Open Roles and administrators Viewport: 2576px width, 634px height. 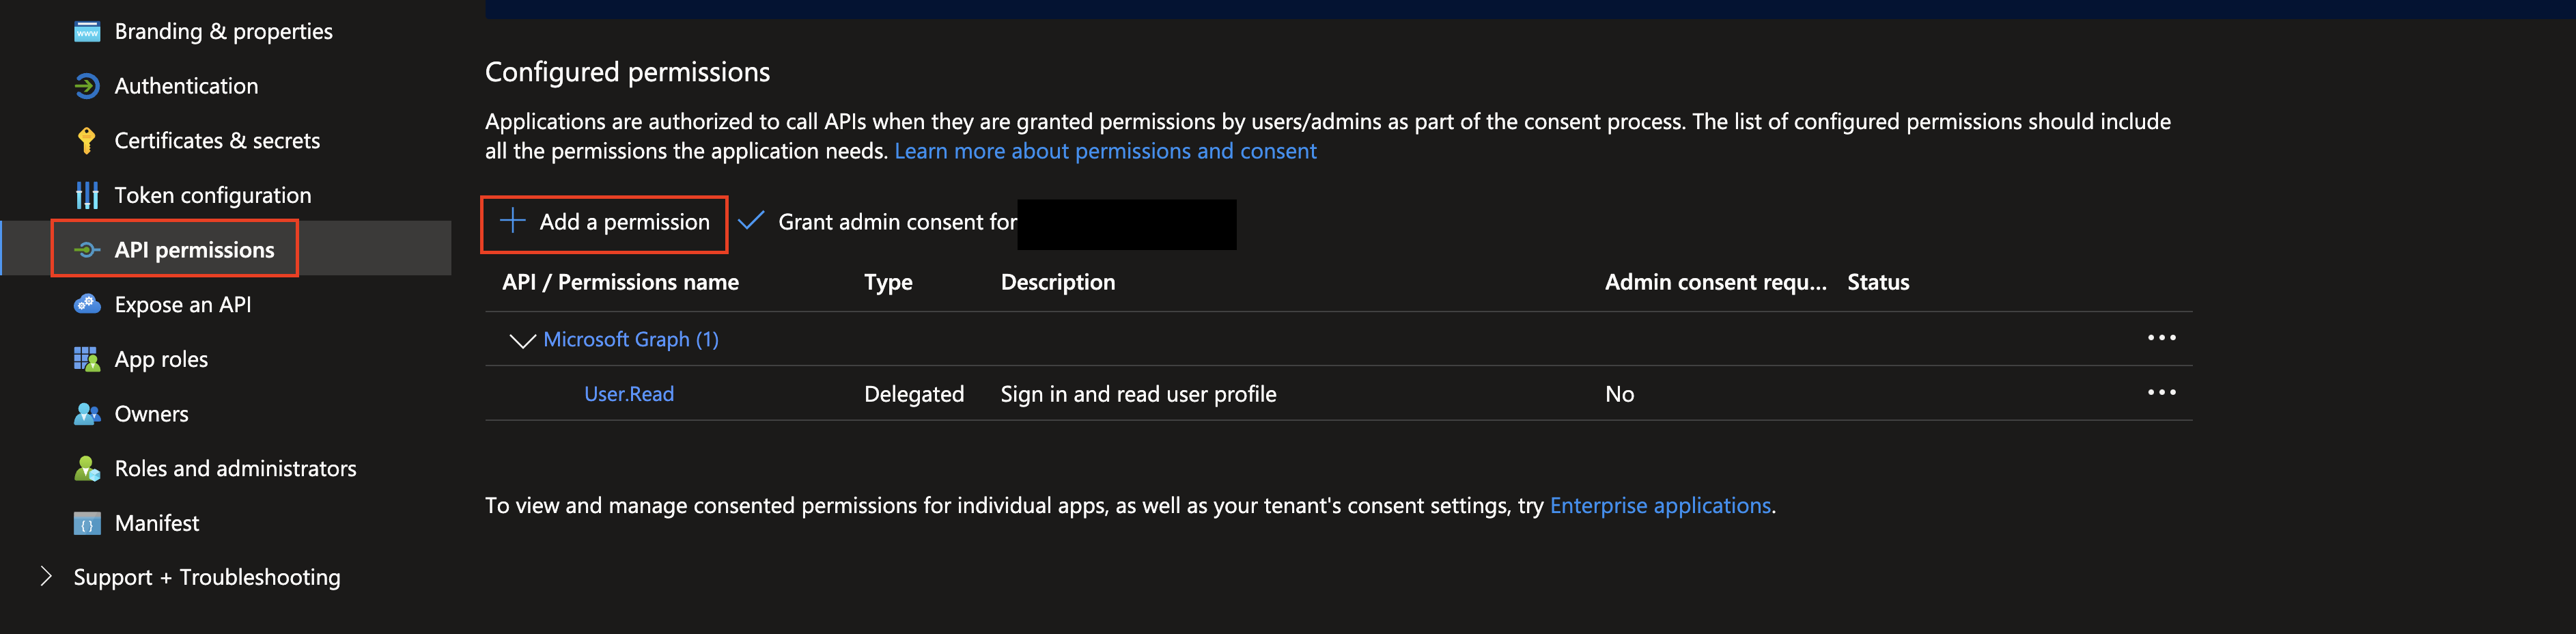click(x=235, y=468)
